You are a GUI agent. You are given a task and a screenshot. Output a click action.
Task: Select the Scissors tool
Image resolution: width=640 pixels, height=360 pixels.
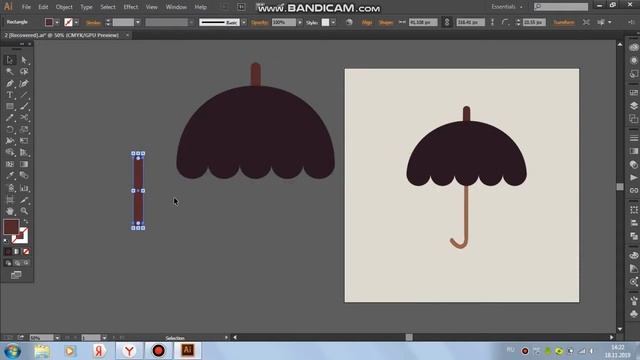24,118
